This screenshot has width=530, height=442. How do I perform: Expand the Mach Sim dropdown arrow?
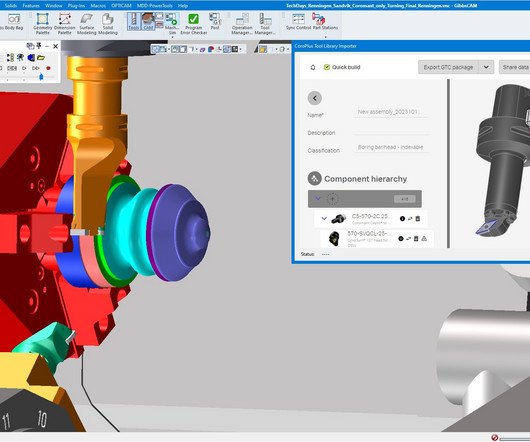point(172,37)
